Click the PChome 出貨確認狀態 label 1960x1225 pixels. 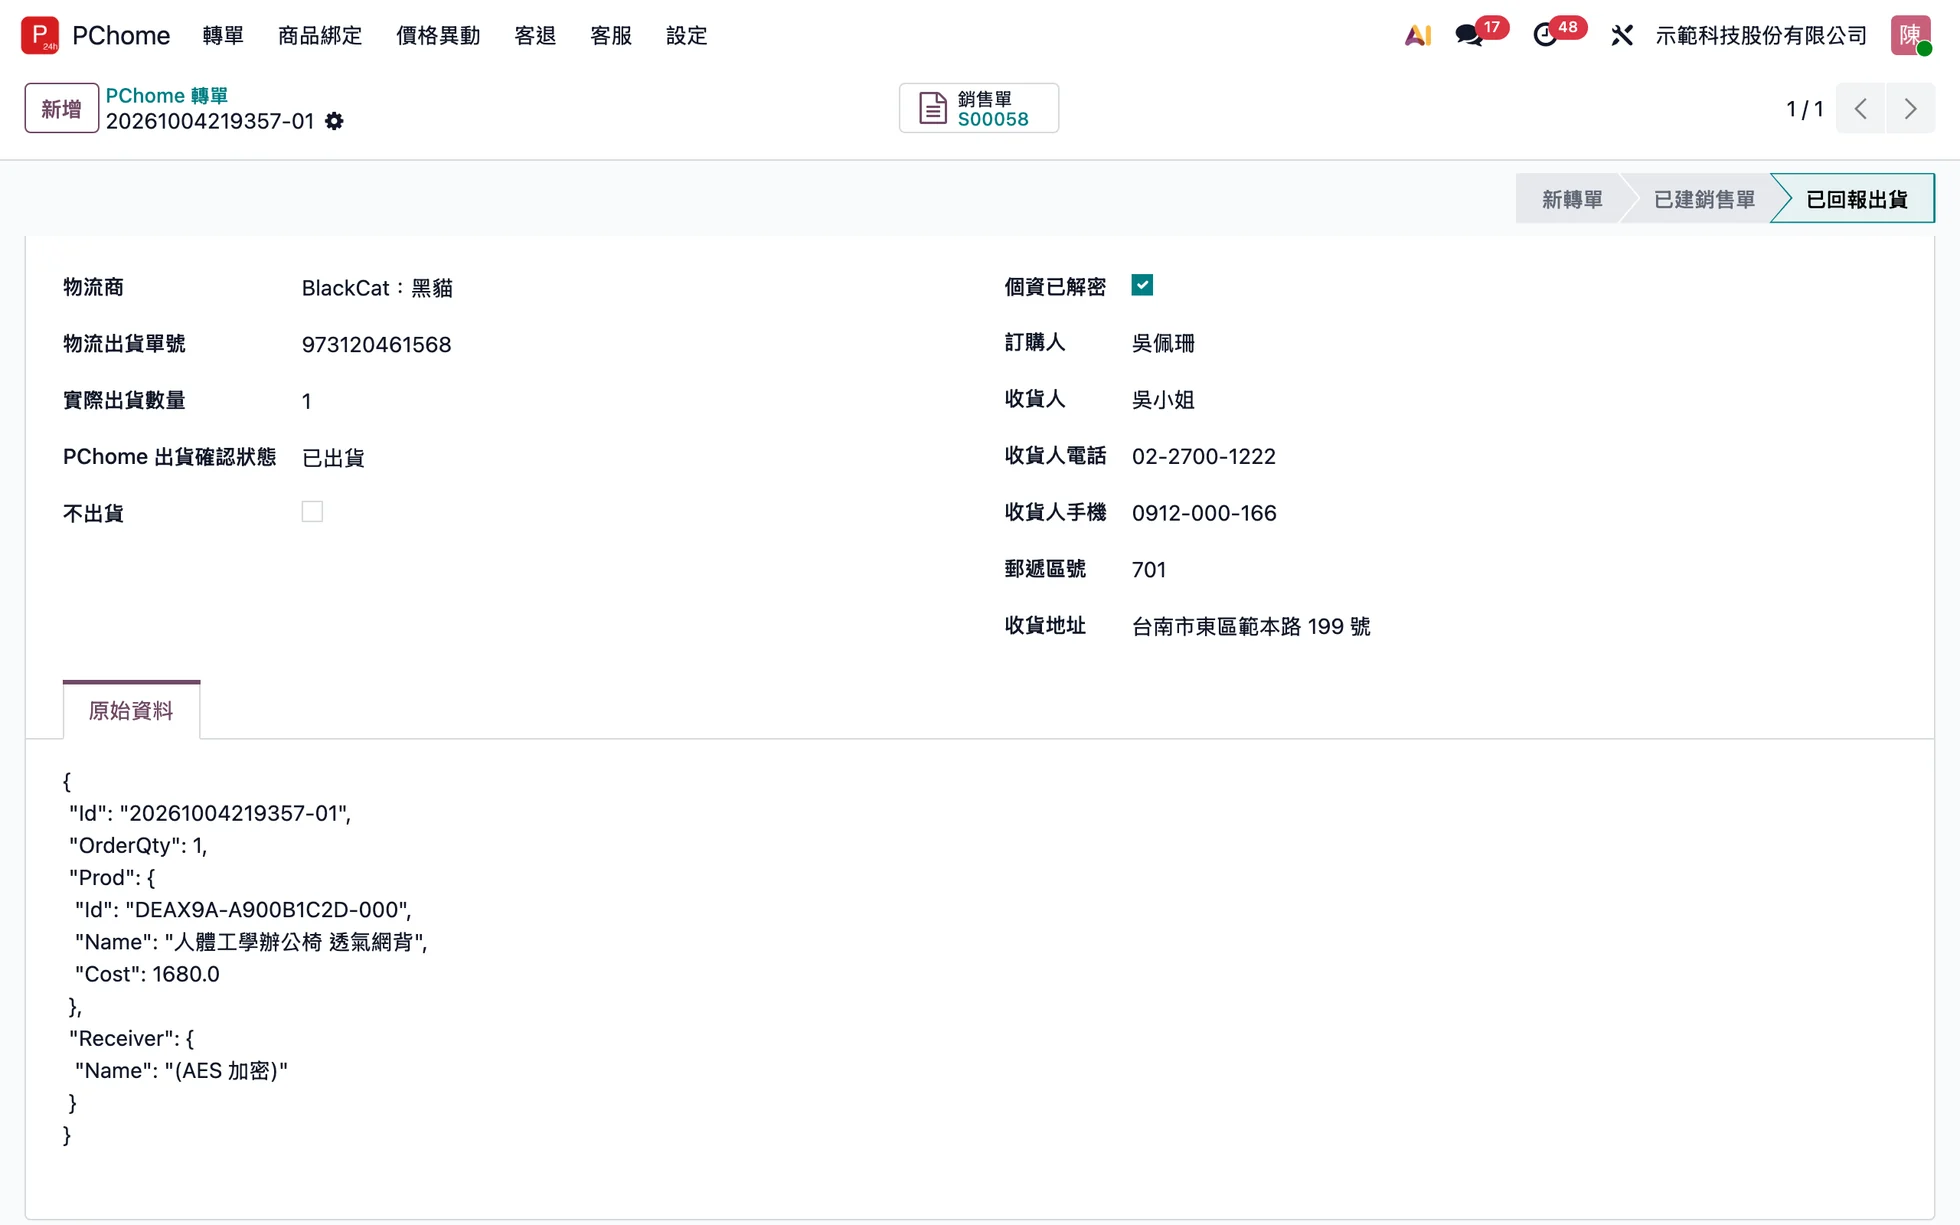(x=169, y=456)
